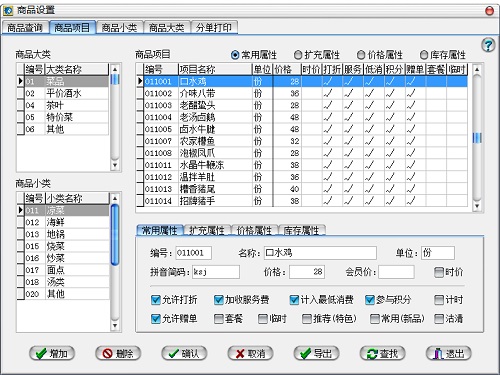Select the 卤水牛腱 item row
Viewport: 500px width, 375px height.
click(x=302, y=129)
